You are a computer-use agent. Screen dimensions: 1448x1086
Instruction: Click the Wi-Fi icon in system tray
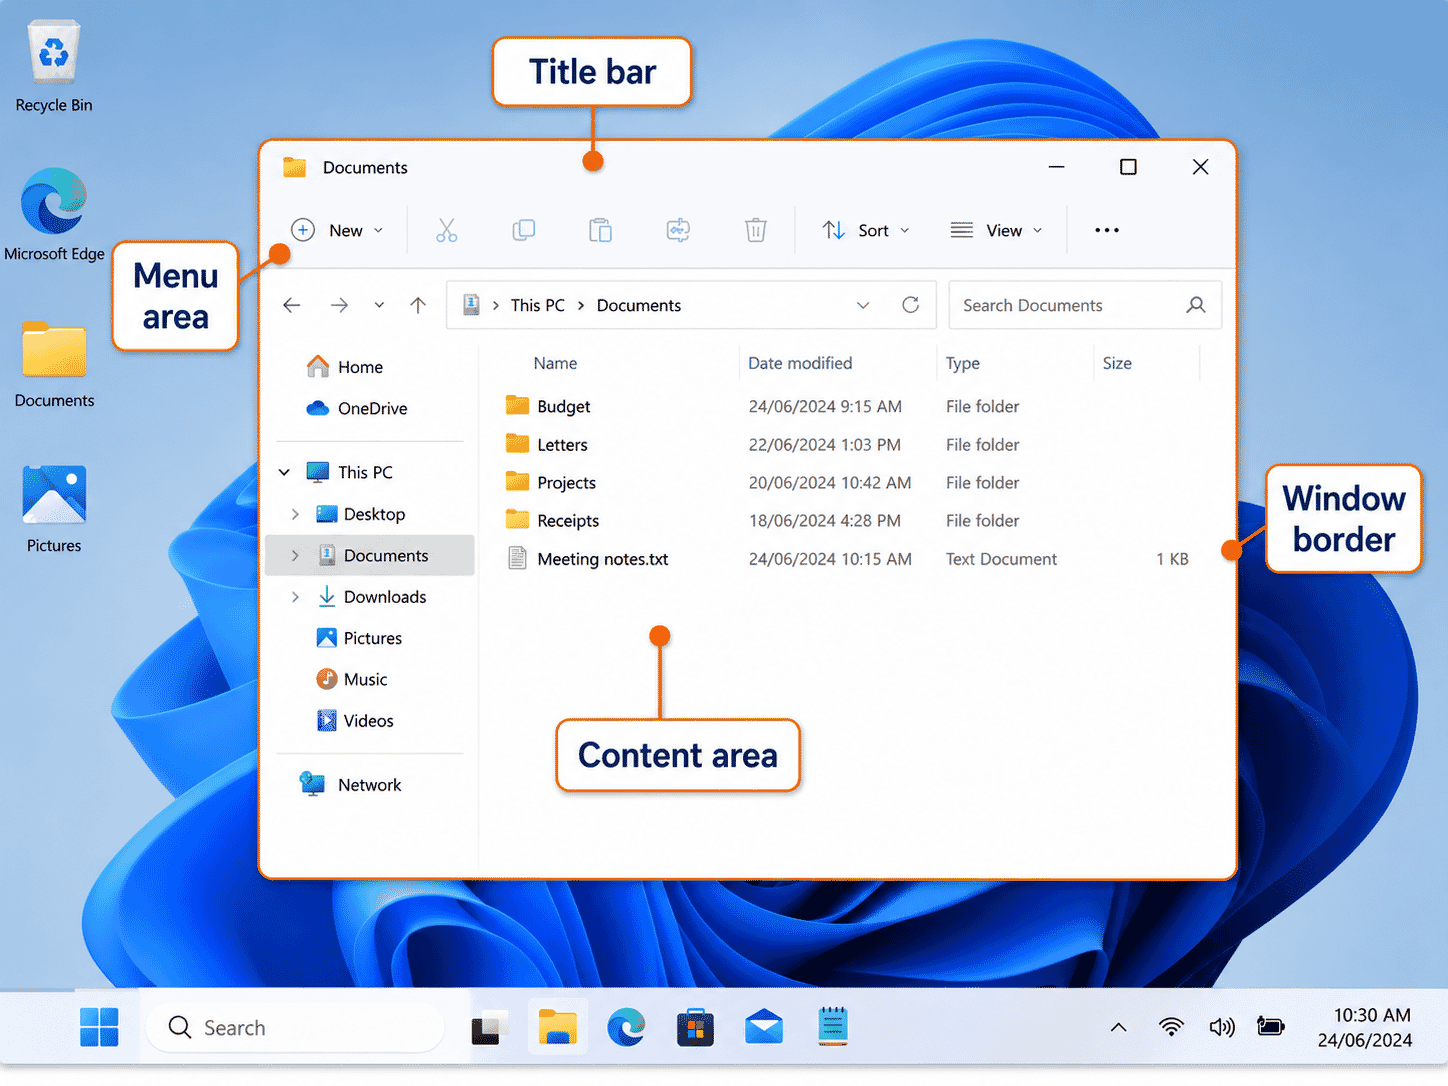[x=1171, y=1027]
